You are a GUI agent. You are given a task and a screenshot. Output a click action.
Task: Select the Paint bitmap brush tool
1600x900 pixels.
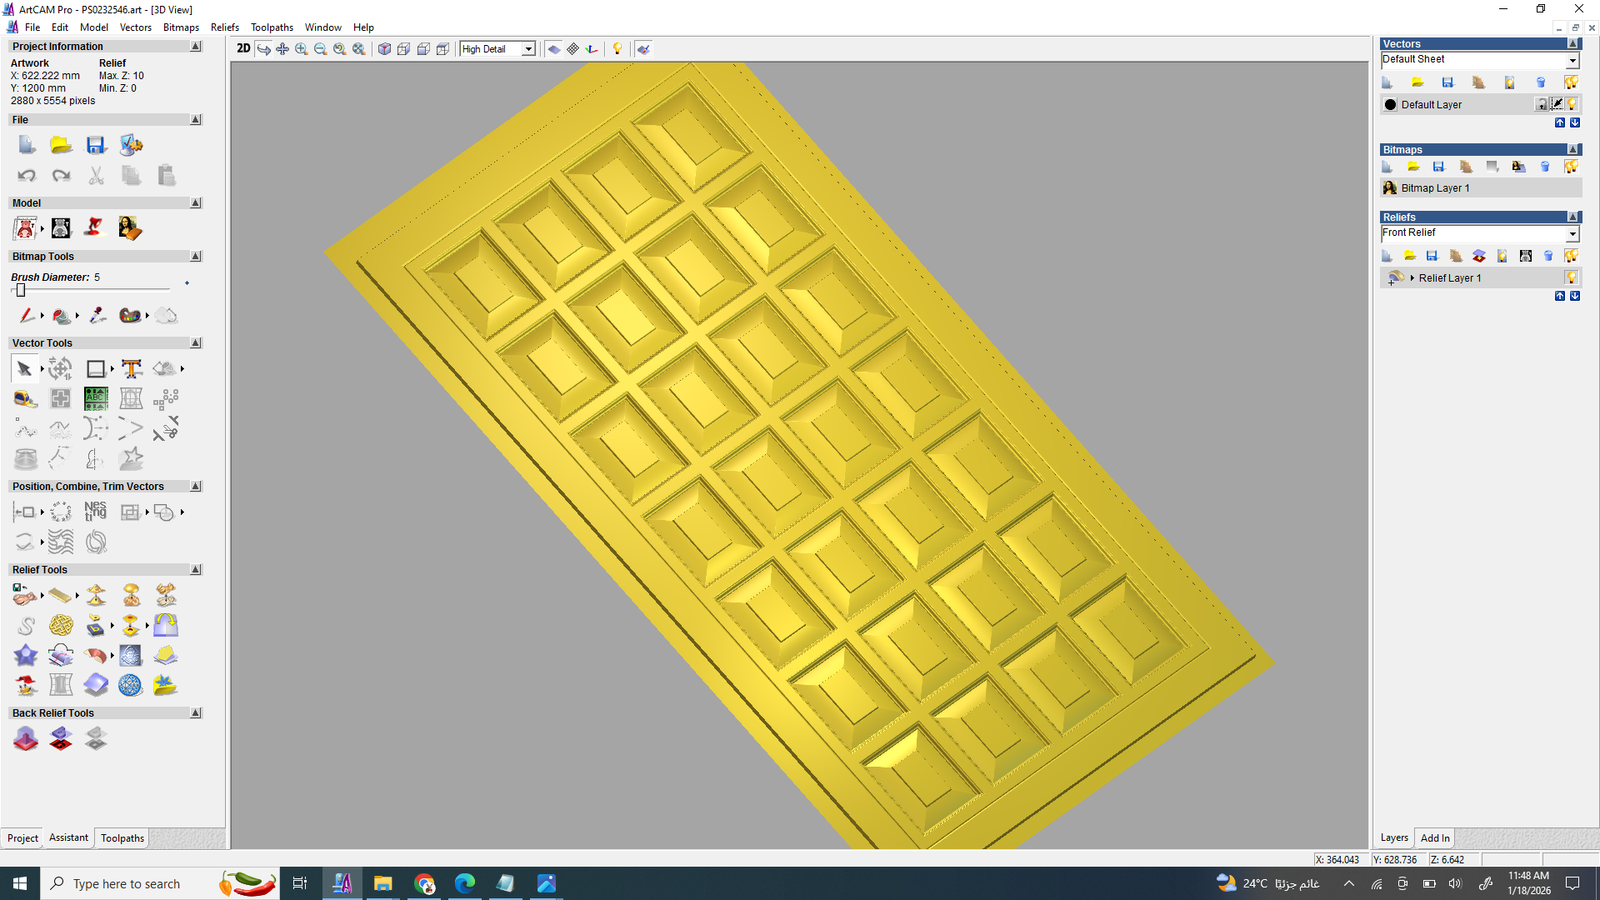tap(26, 316)
